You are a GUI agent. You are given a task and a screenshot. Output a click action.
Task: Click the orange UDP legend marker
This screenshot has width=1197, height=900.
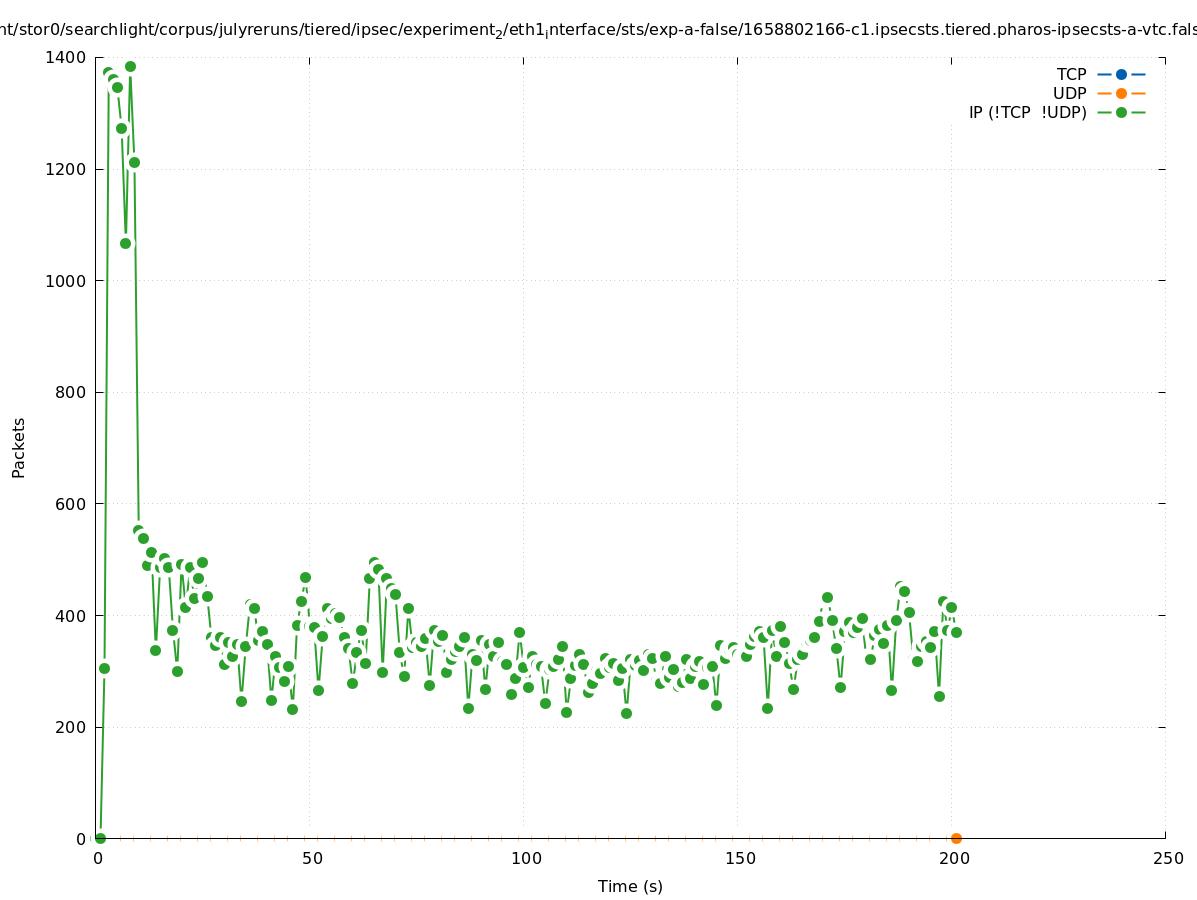point(1121,93)
